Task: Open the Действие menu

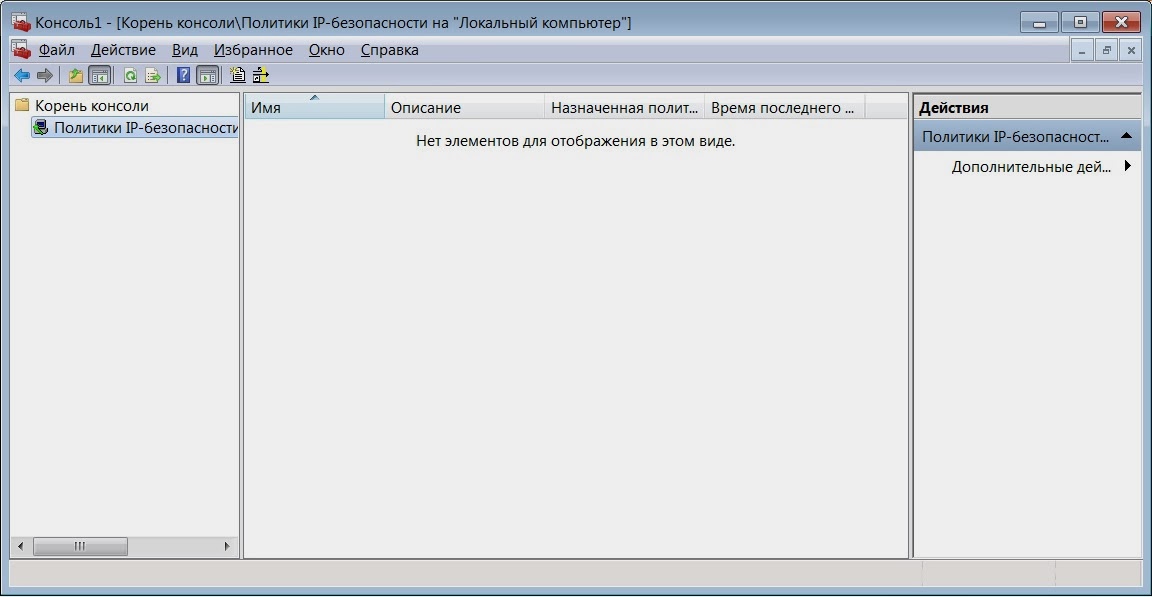Action: pyautogui.click(x=123, y=50)
